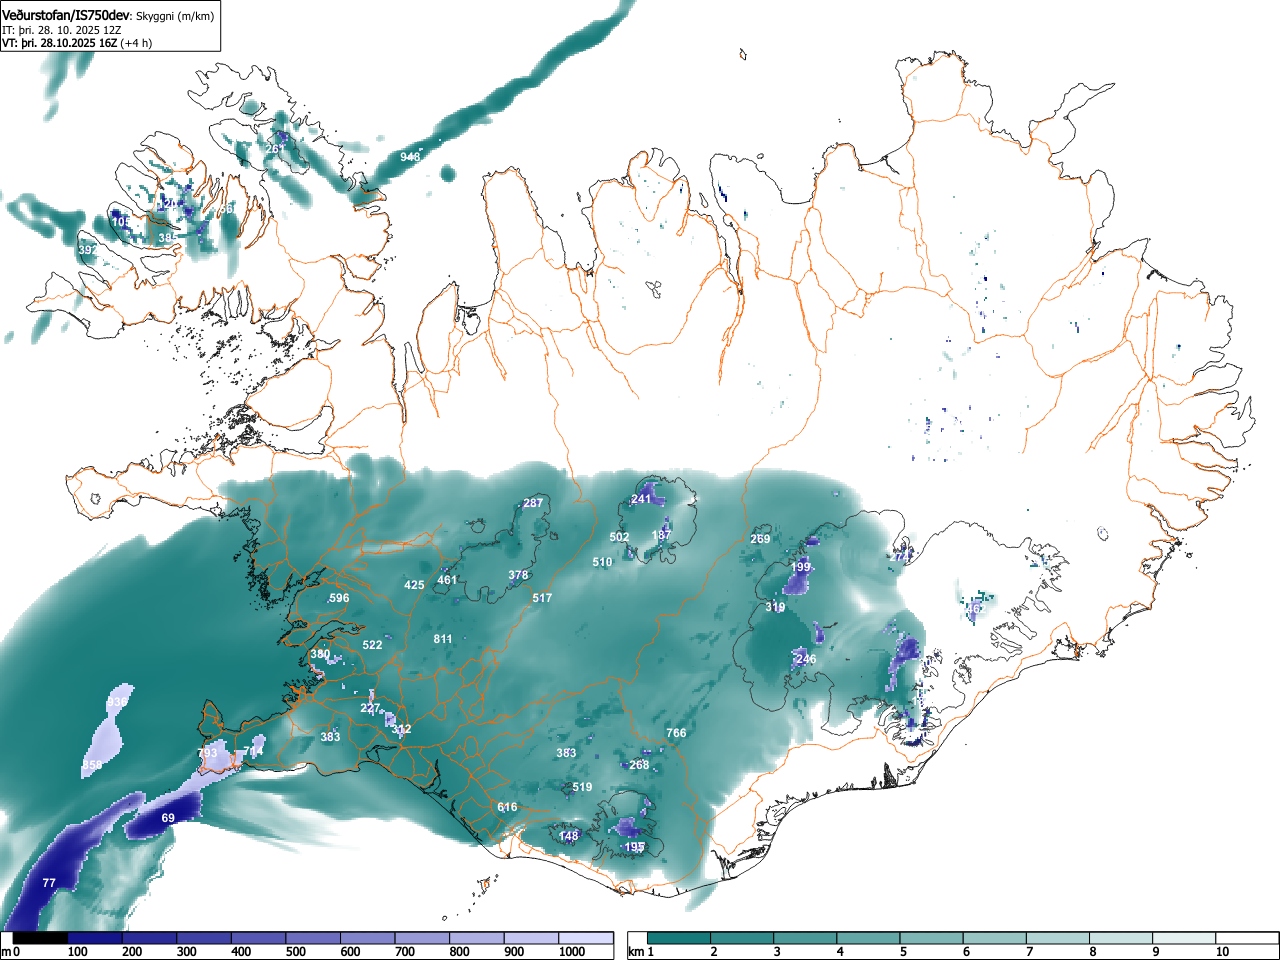1280x960 pixels.
Task: Select the 5–6 km legend swatch
Action: [931, 938]
